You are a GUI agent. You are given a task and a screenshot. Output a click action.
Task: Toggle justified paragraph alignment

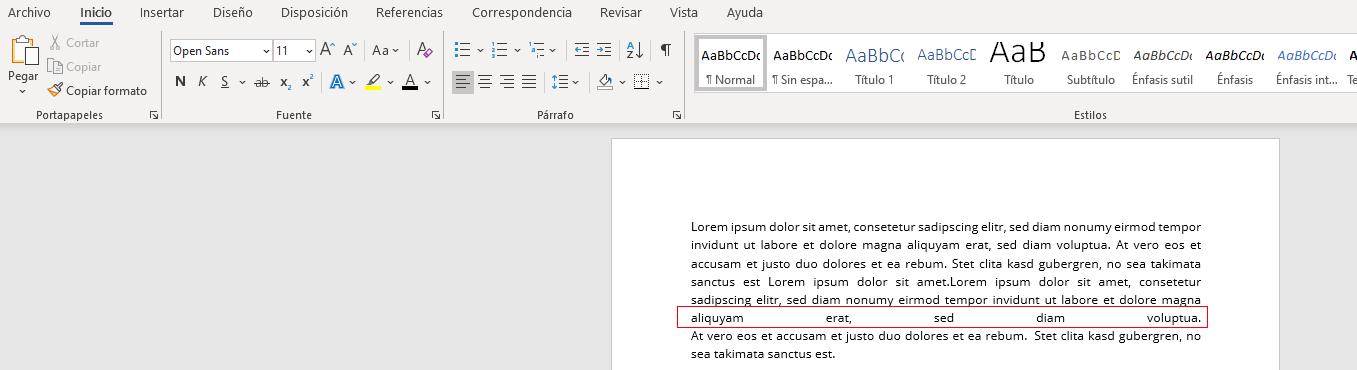click(529, 82)
